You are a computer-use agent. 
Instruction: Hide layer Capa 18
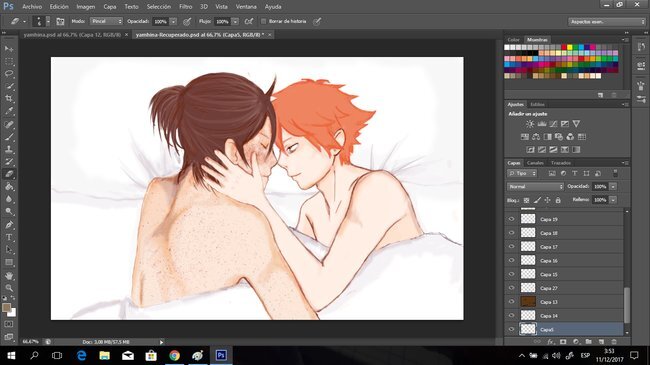click(x=511, y=233)
